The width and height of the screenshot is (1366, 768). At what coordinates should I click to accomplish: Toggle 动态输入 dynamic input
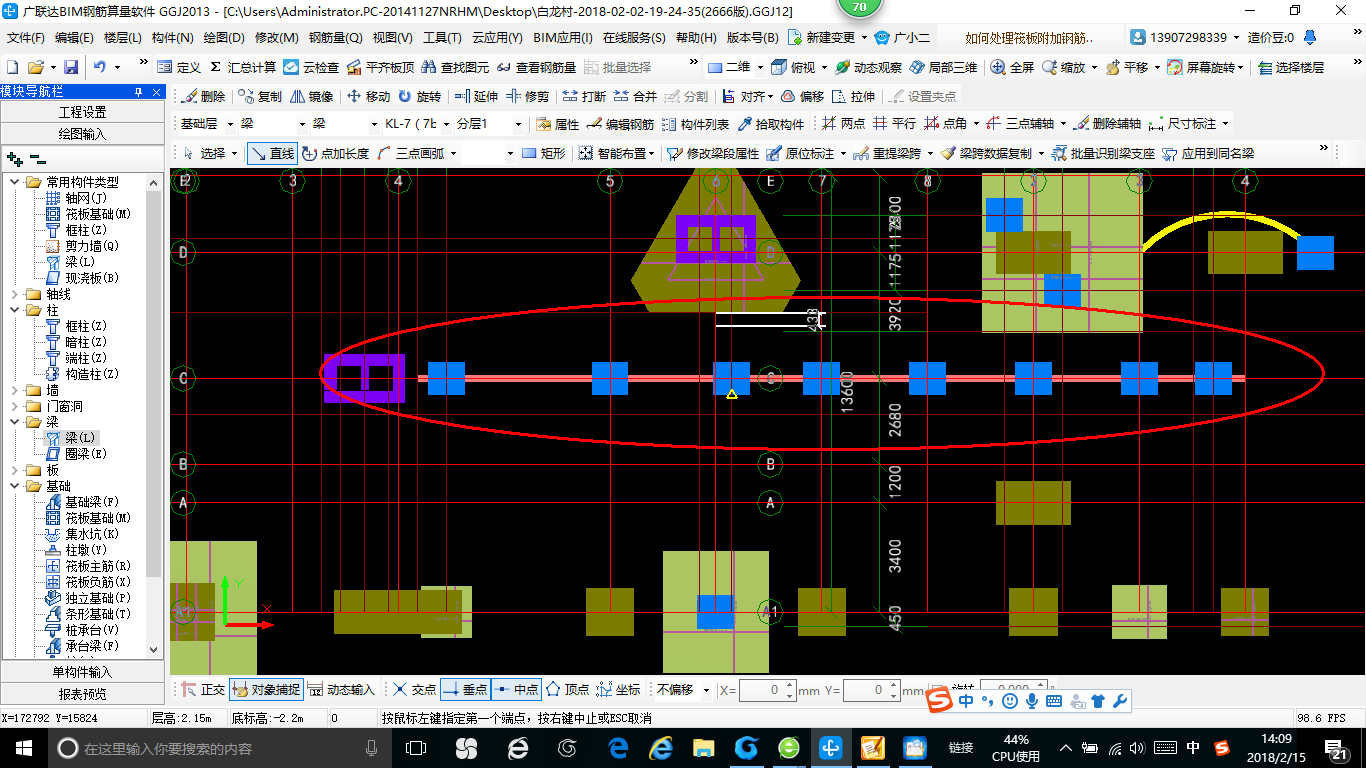(340, 690)
